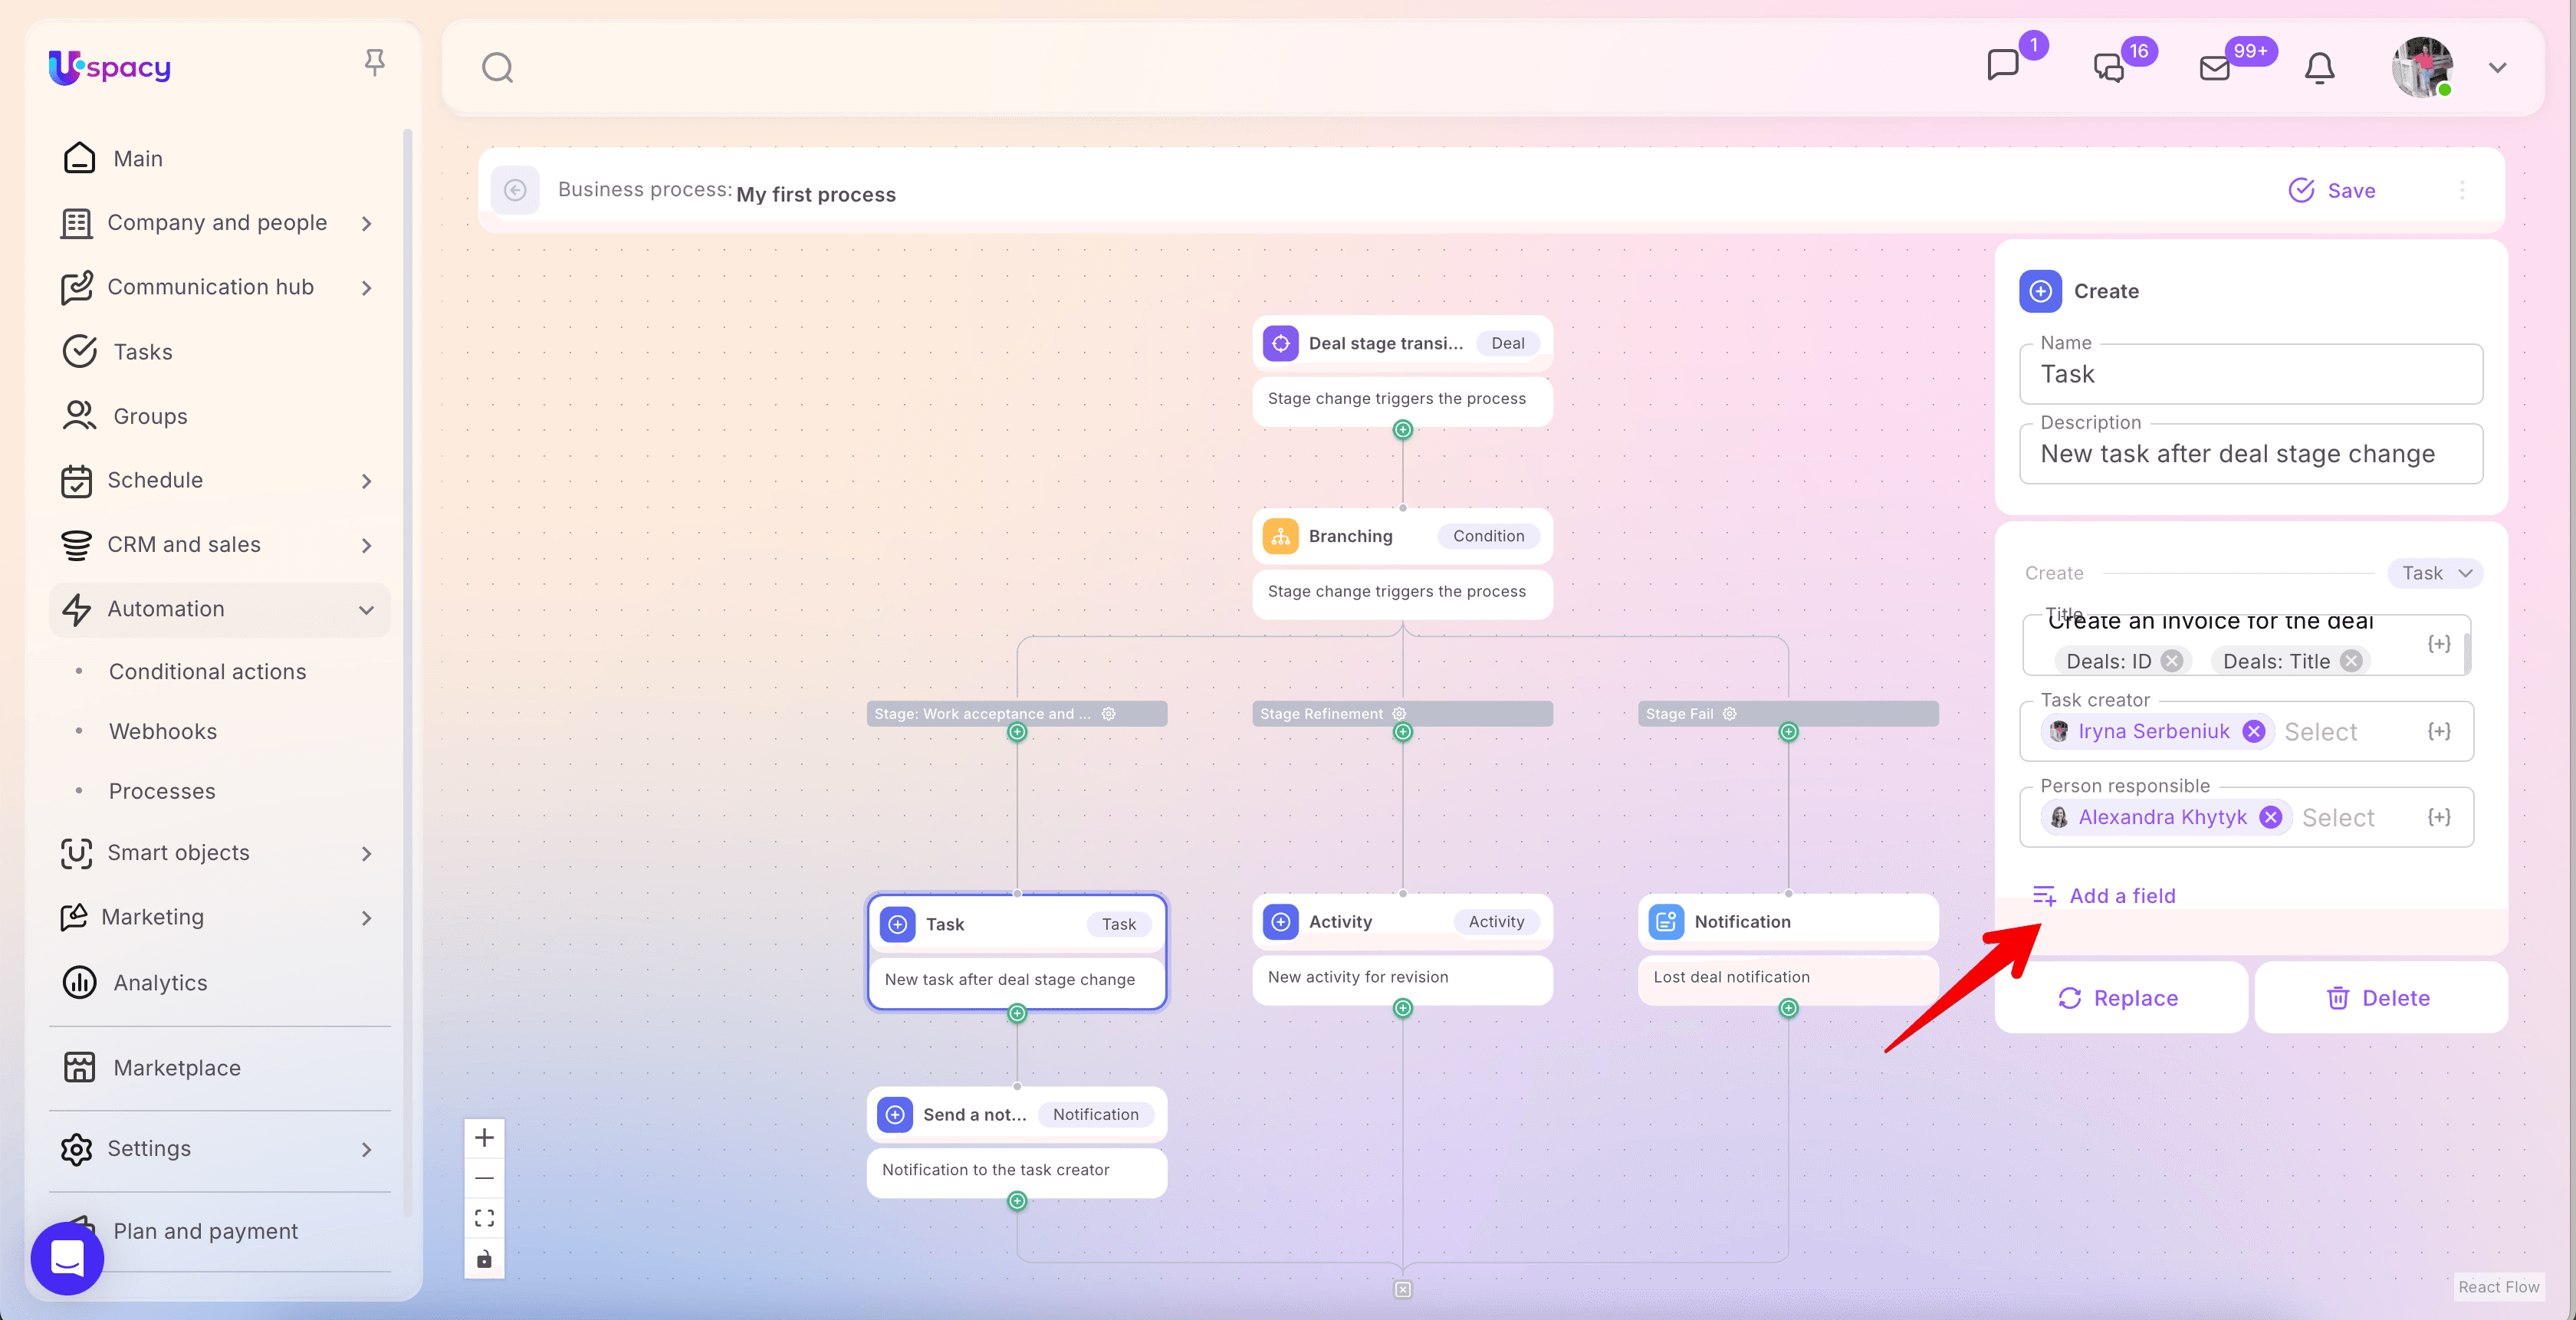Zoom in the canvas with plus control
This screenshot has height=1320, width=2576.
[x=484, y=1138]
